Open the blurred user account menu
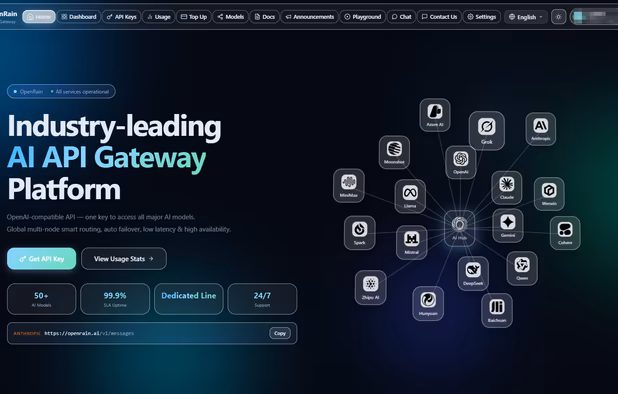The height and width of the screenshot is (394, 618). click(x=594, y=17)
